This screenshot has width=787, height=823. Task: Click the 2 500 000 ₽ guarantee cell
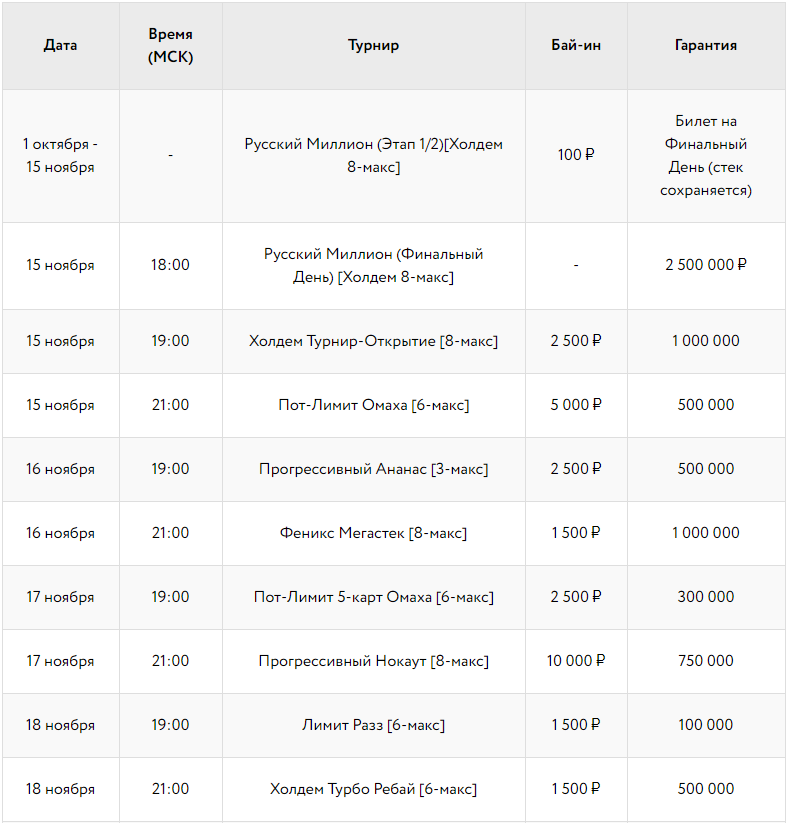(706, 265)
